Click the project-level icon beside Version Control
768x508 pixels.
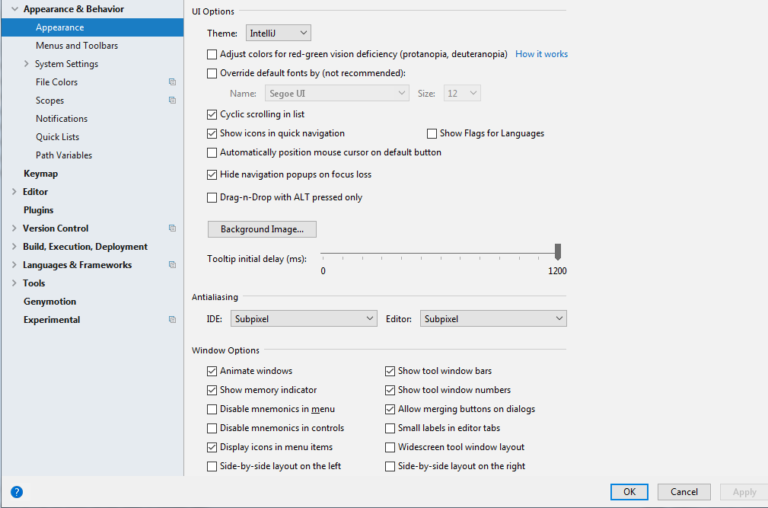[x=172, y=228]
